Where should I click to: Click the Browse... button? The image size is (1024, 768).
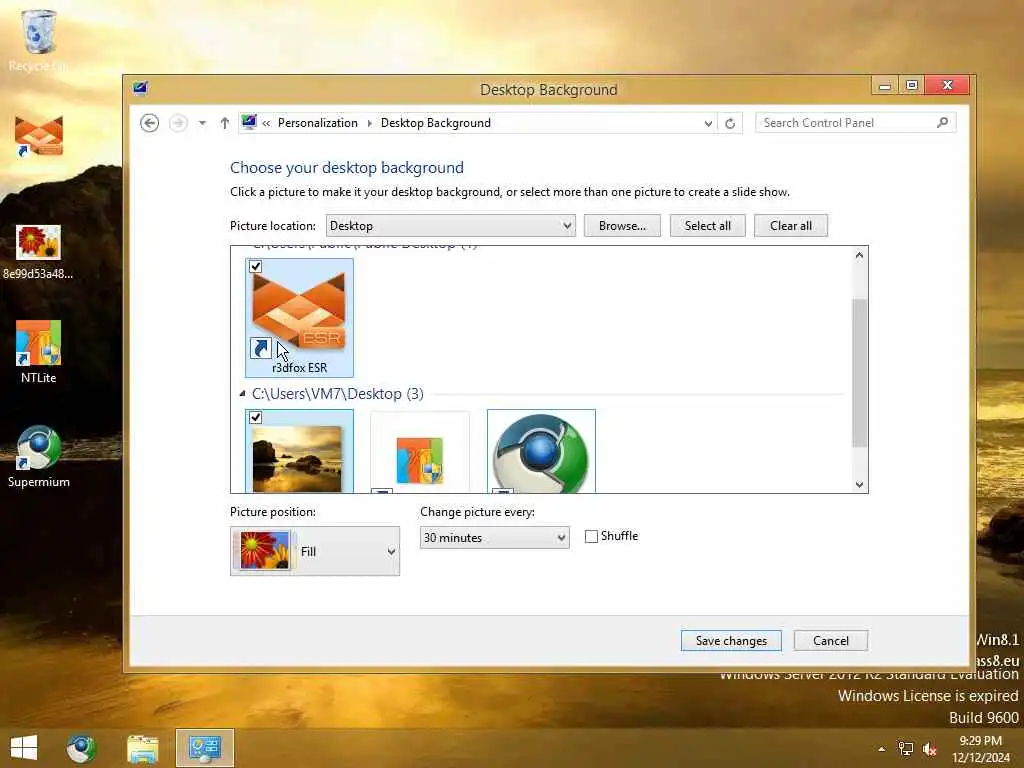click(622, 226)
